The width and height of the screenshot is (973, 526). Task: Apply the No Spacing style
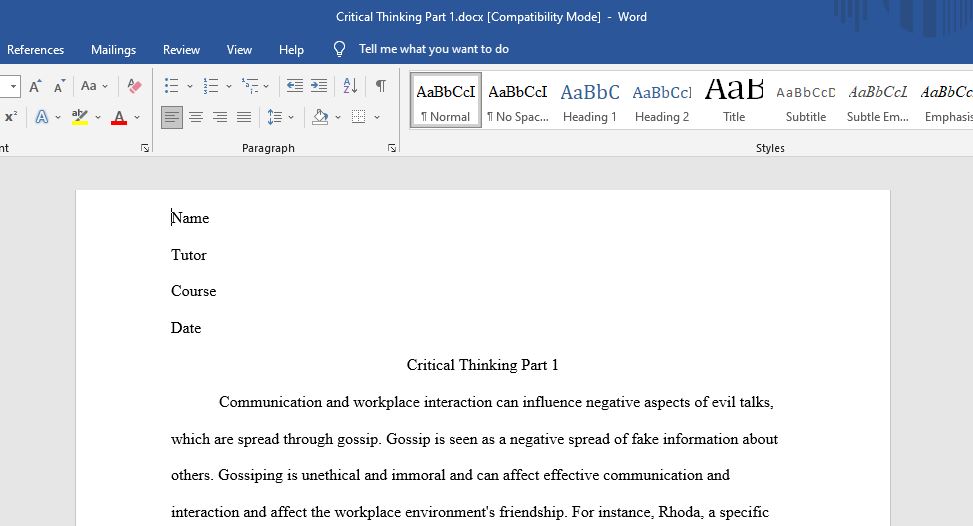tap(518, 100)
